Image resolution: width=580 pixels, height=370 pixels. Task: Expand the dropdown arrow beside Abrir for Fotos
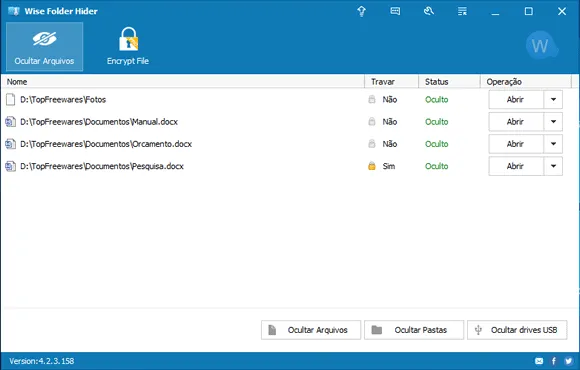(553, 100)
